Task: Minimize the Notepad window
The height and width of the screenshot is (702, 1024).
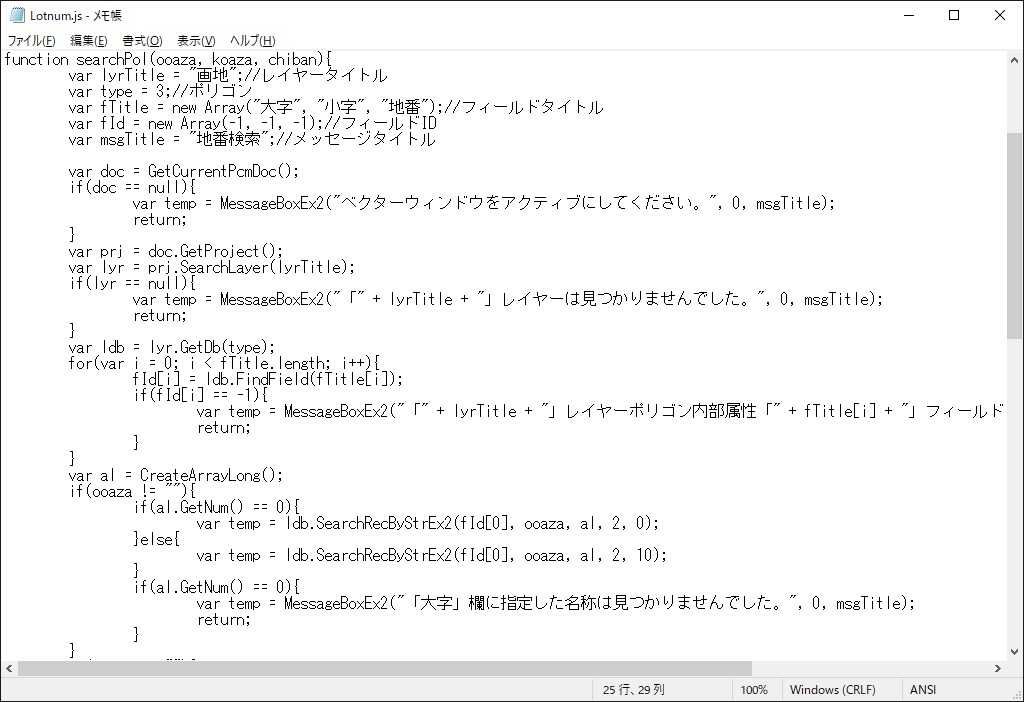Action: click(908, 15)
